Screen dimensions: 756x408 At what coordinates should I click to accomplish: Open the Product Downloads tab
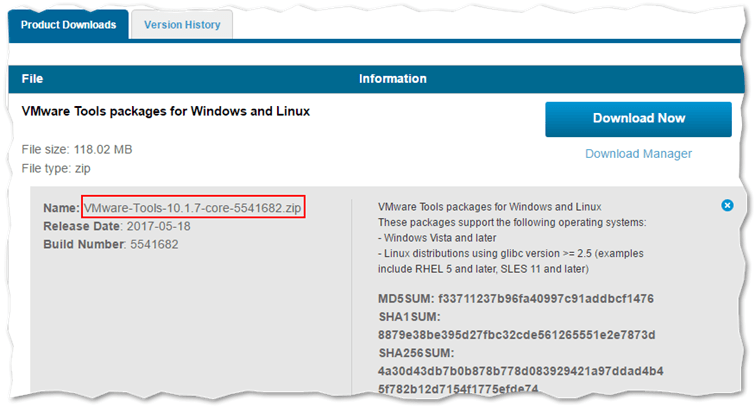click(x=68, y=25)
